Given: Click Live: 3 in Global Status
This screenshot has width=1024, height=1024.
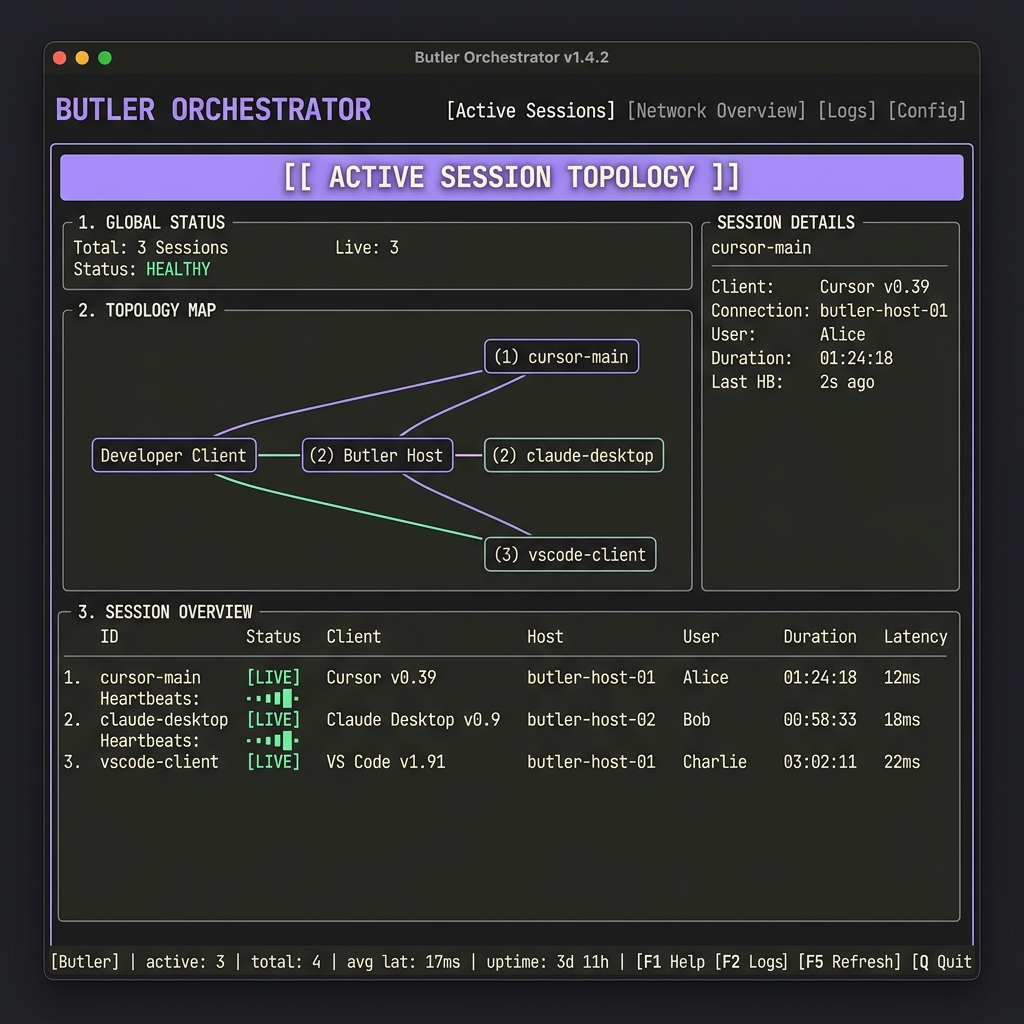Looking at the screenshot, I should pos(366,248).
